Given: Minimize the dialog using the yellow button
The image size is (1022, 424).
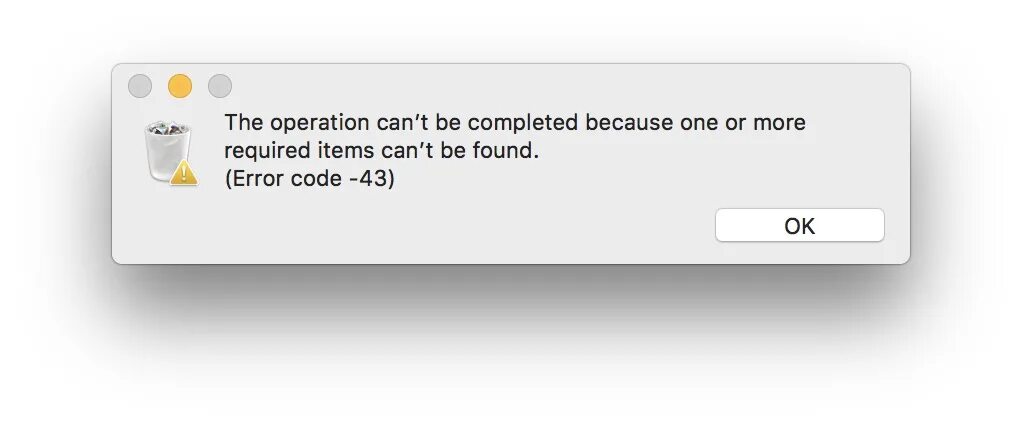Looking at the screenshot, I should click(180, 86).
